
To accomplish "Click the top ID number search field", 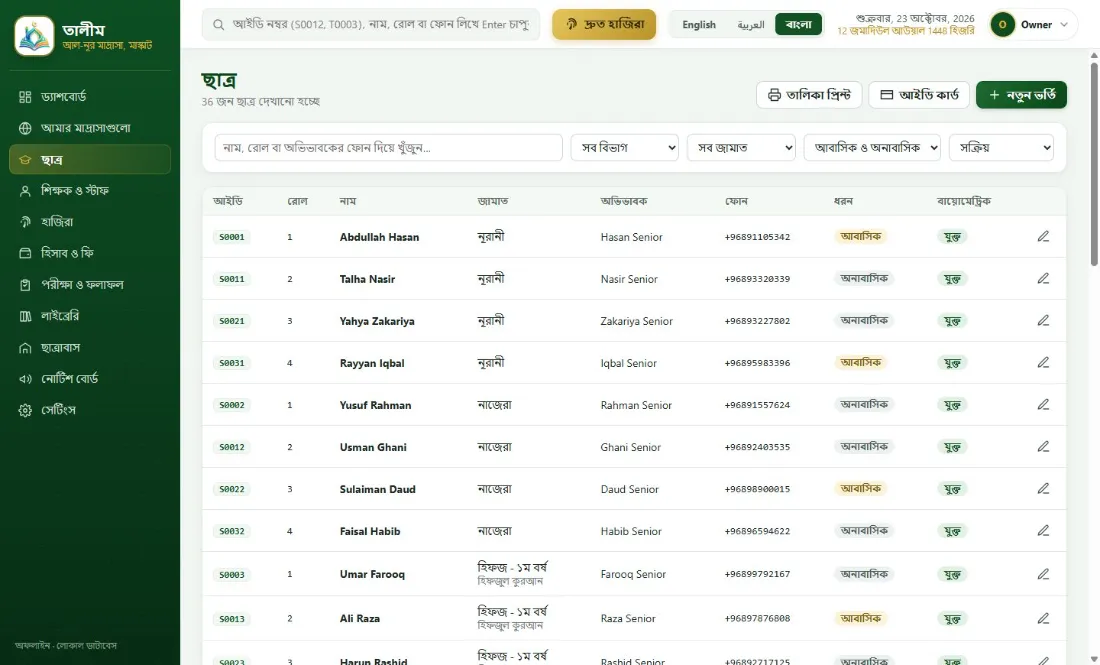I will [x=371, y=25].
